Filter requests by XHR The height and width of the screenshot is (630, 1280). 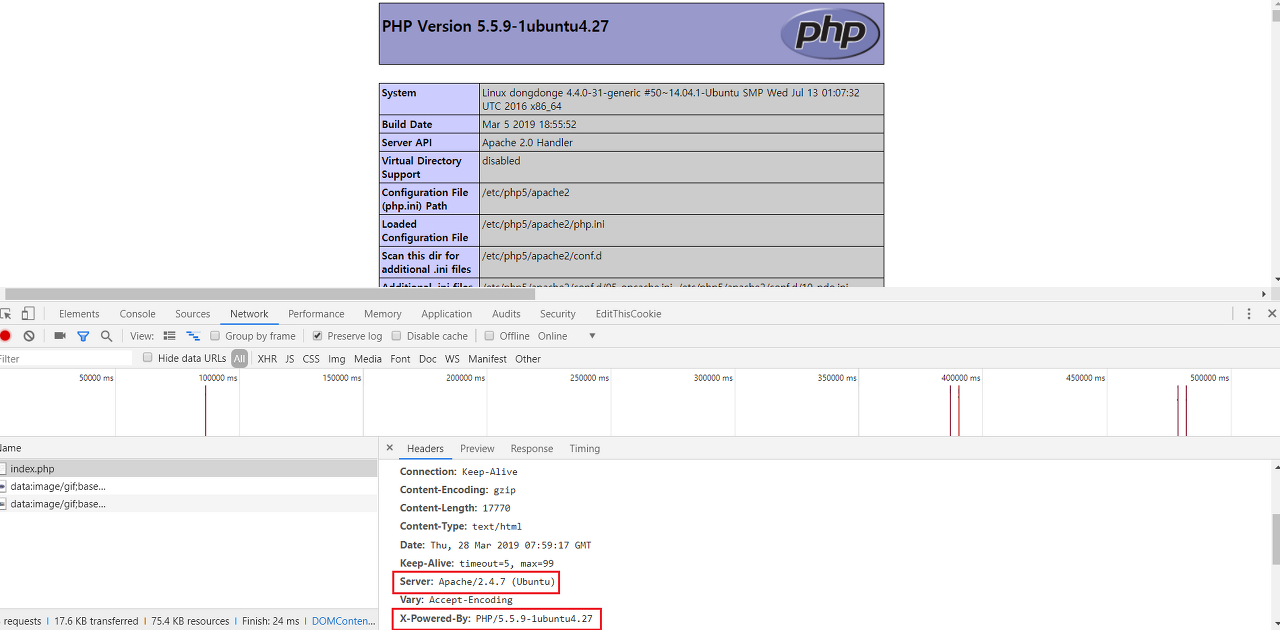(267, 359)
